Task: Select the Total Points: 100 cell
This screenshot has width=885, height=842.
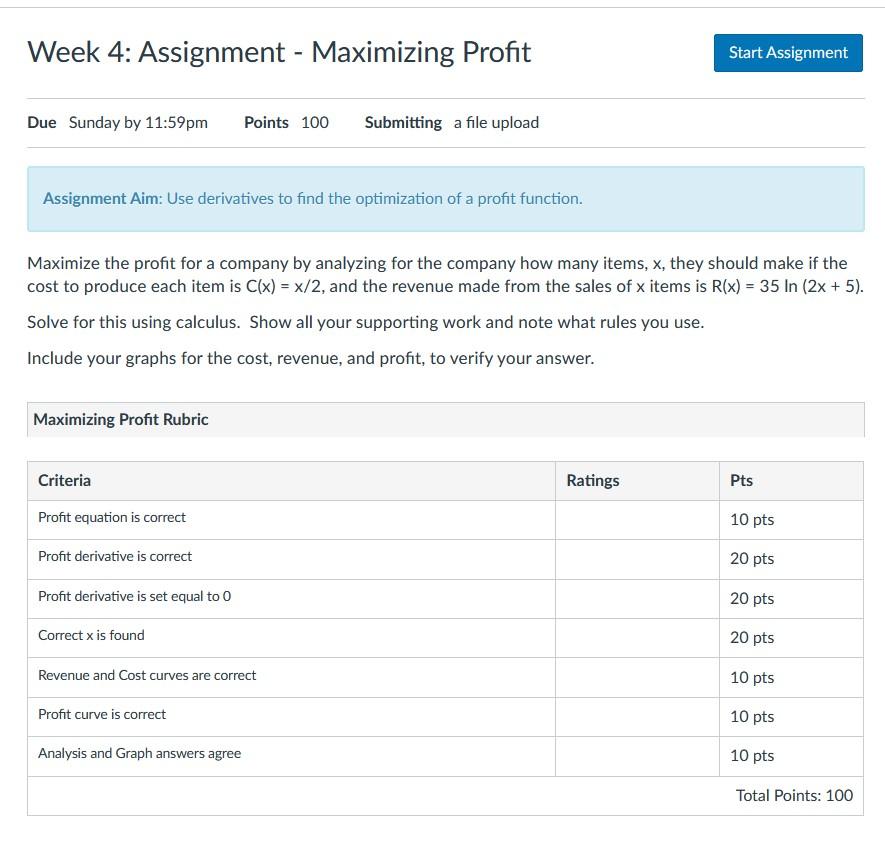Action: [794, 795]
